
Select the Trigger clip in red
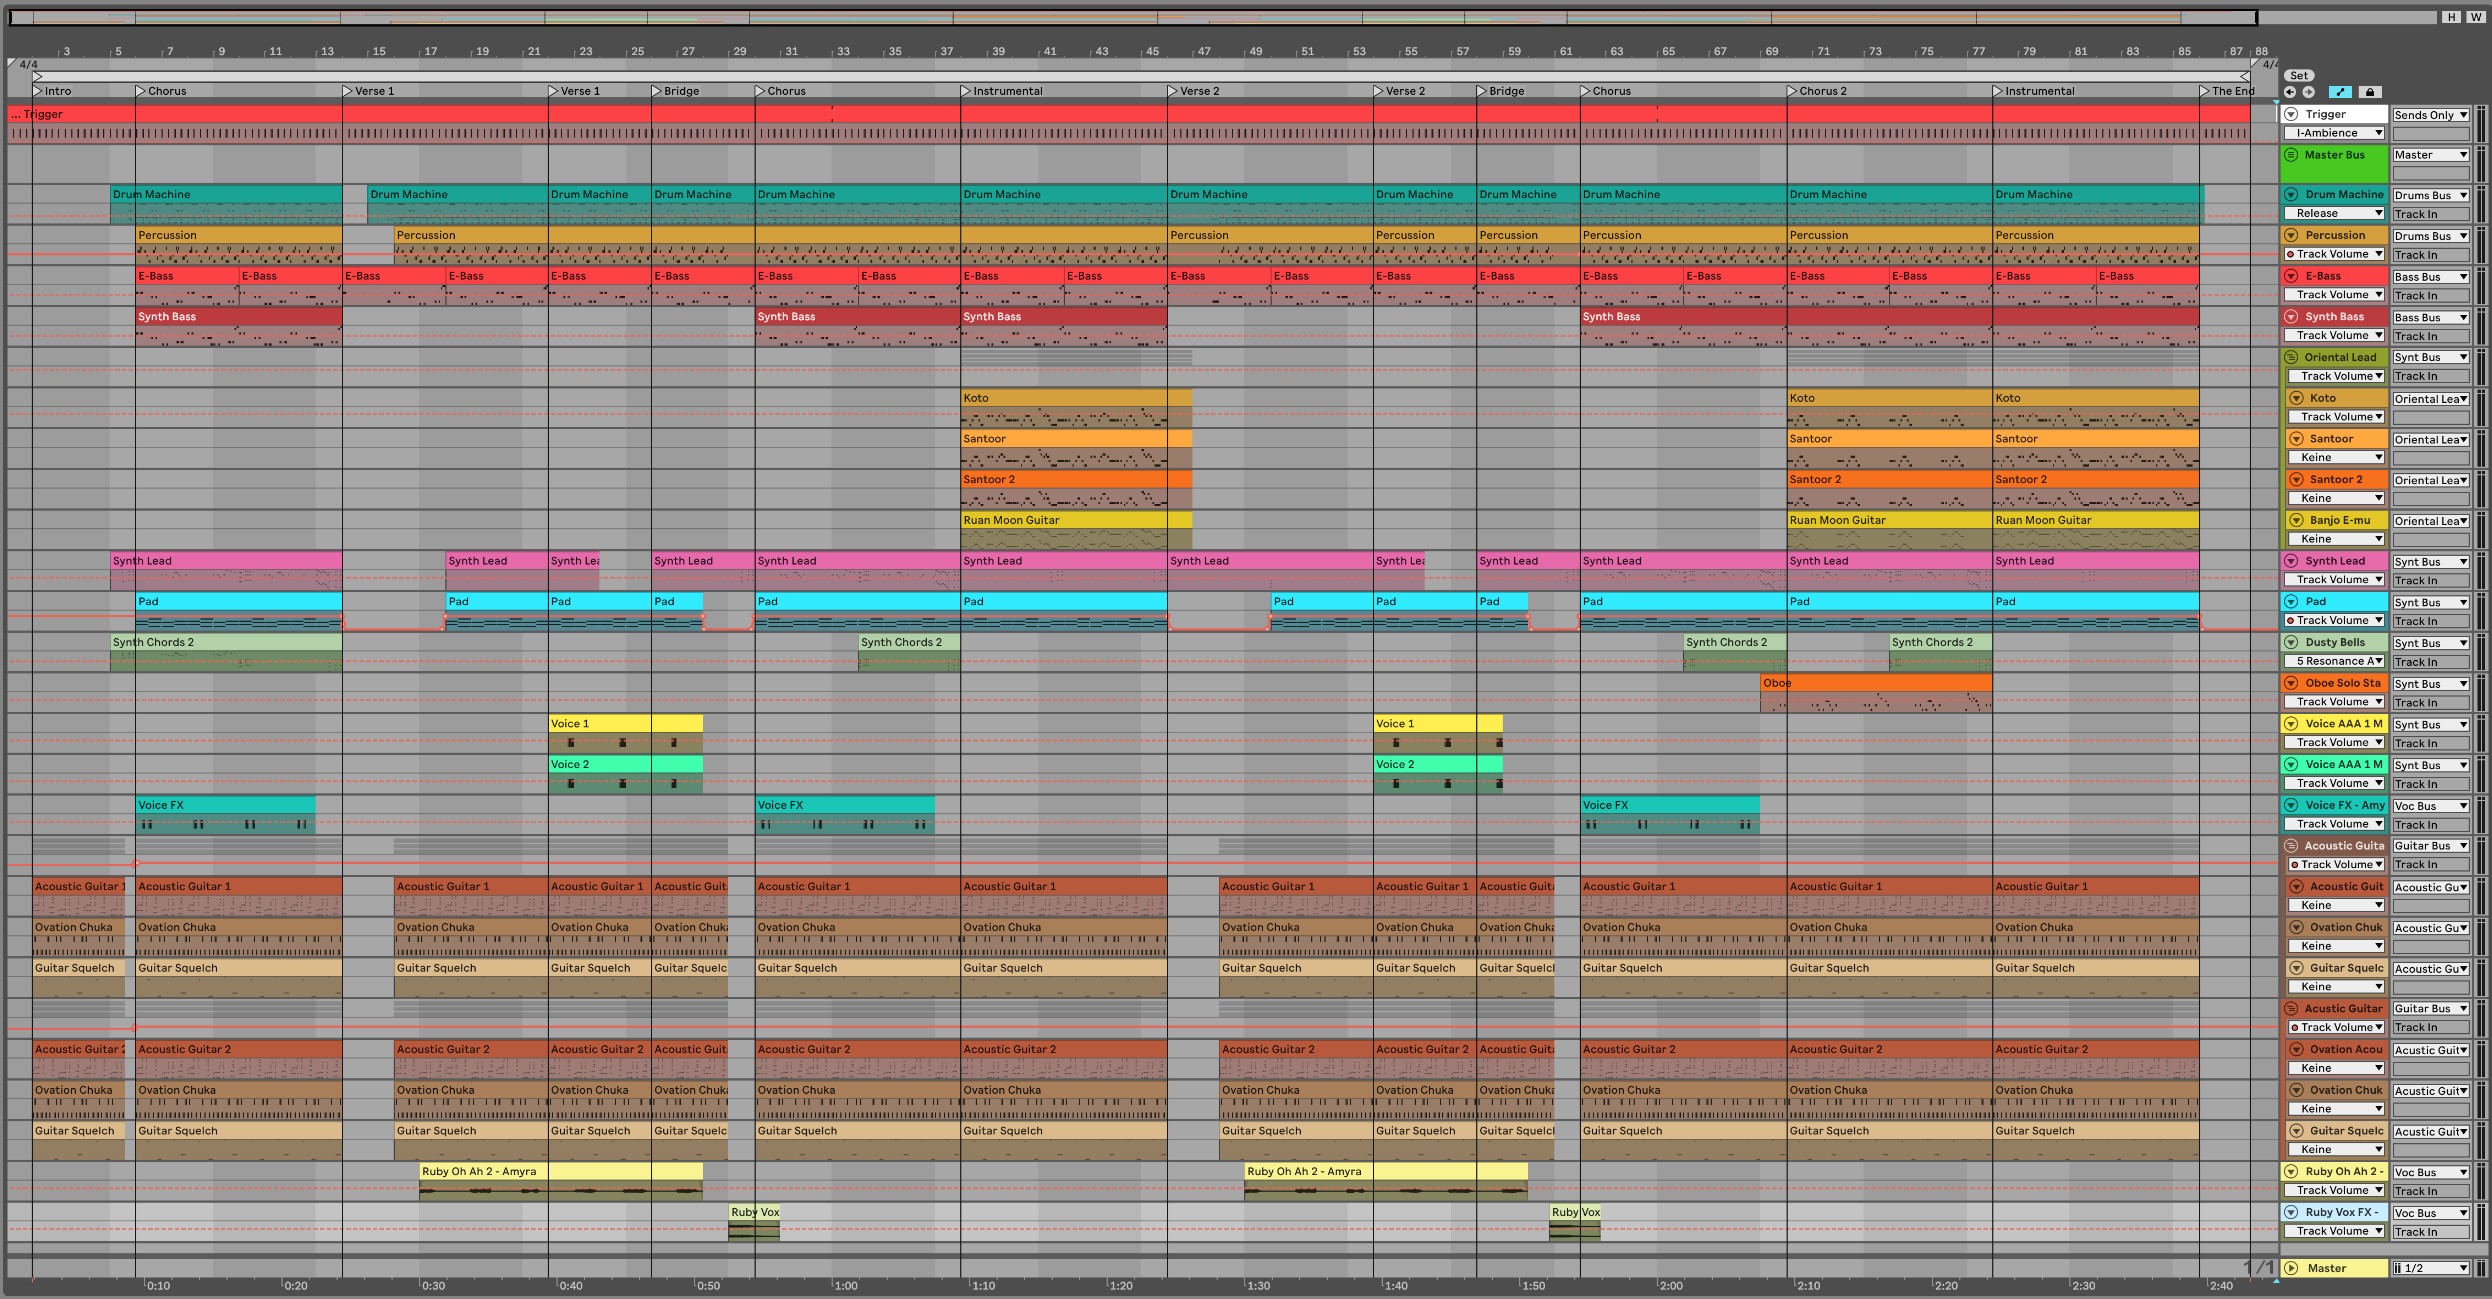click(1129, 114)
